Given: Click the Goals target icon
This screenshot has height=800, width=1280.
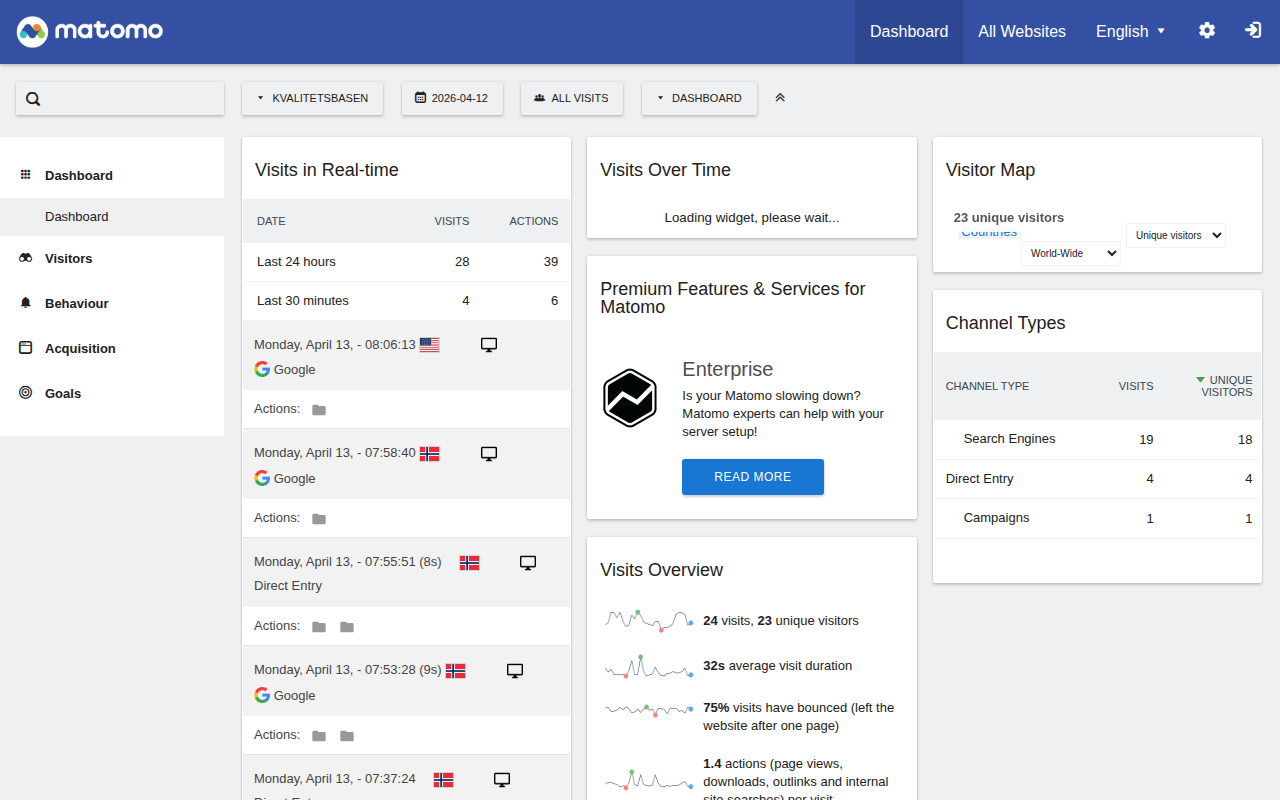Looking at the screenshot, I should click(x=26, y=393).
